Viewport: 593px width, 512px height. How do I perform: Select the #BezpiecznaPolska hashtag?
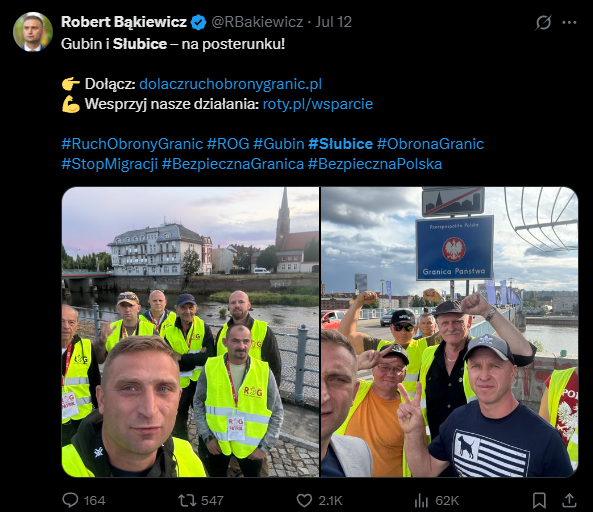coord(375,164)
